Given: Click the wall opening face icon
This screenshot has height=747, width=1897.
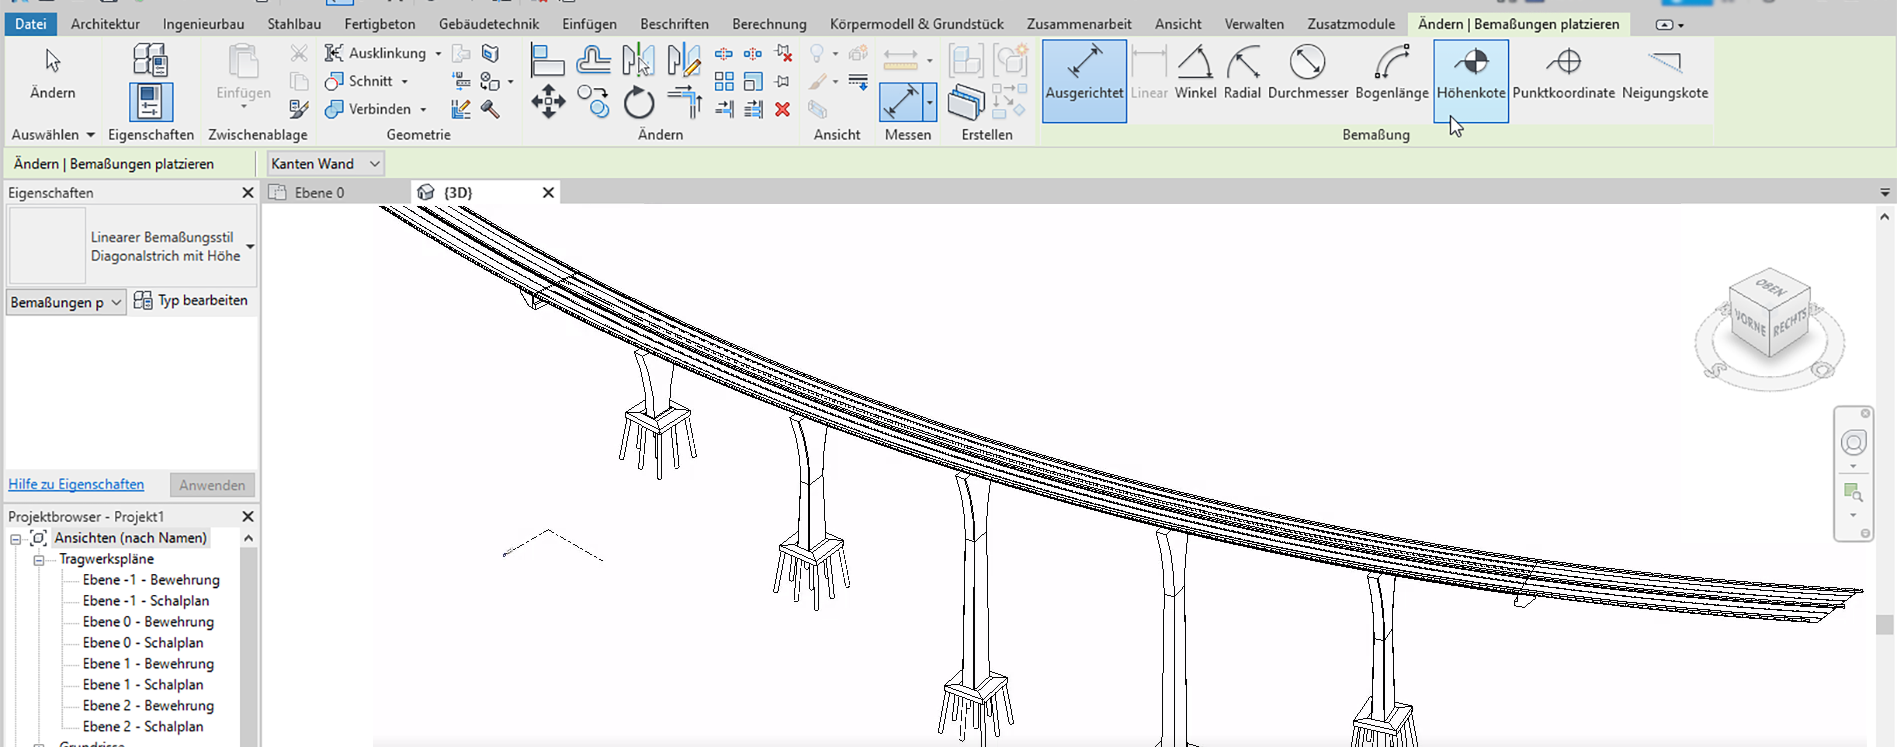Looking at the screenshot, I should [x=490, y=53].
